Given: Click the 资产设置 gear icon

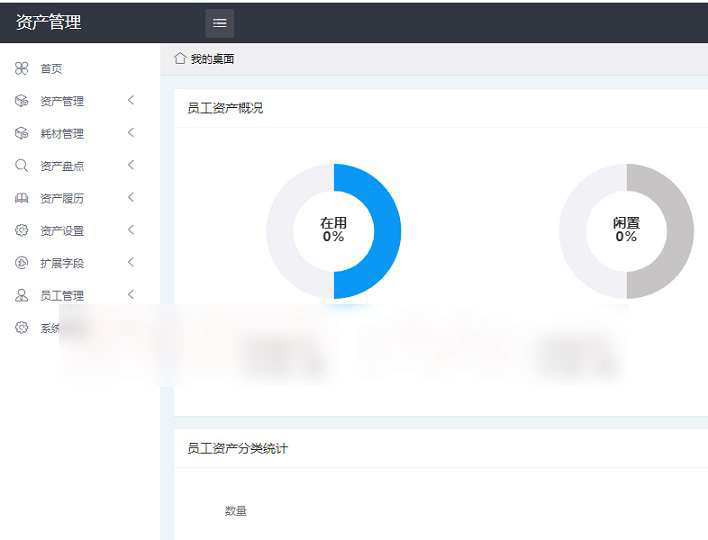Looking at the screenshot, I should point(21,230).
